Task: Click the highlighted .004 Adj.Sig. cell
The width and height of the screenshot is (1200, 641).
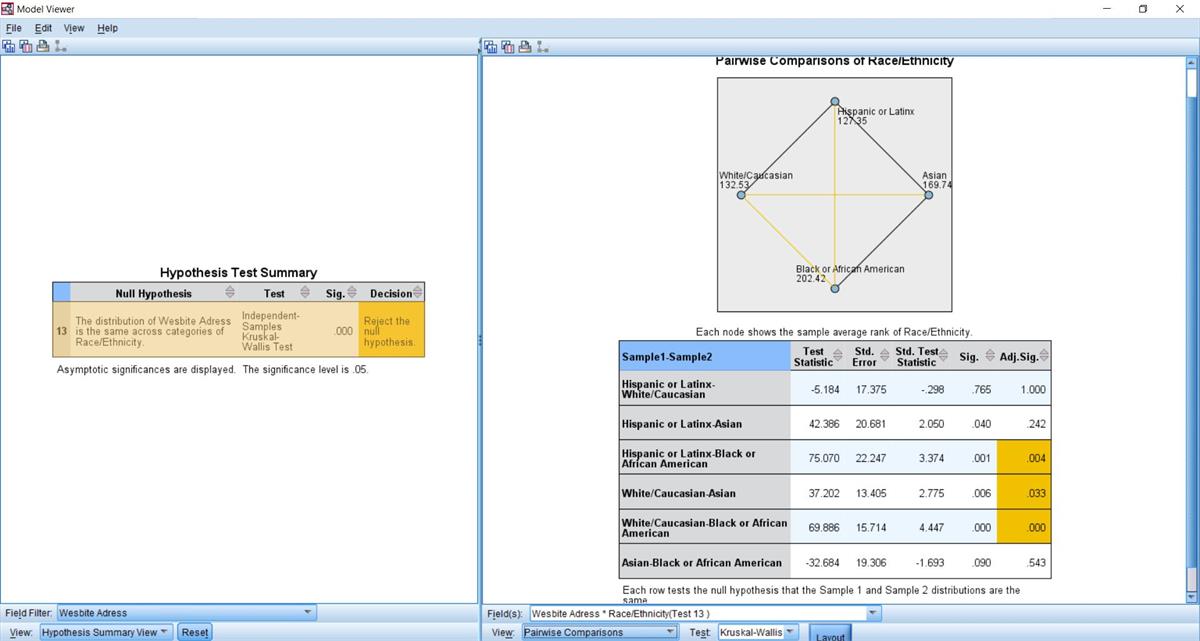Action: coord(1024,459)
